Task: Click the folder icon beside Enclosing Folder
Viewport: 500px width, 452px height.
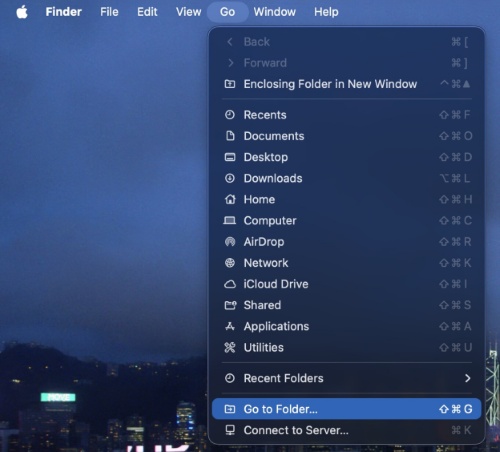Action: [x=230, y=84]
